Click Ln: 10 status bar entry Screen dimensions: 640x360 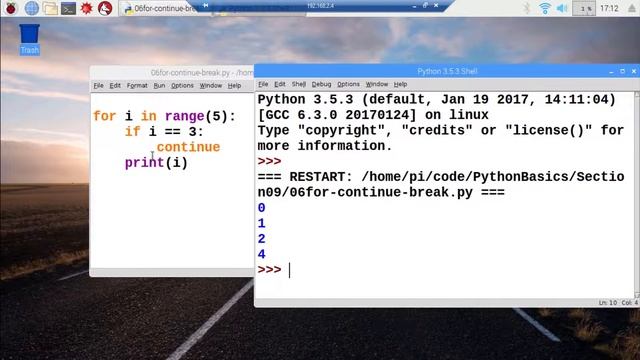click(608, 302)
